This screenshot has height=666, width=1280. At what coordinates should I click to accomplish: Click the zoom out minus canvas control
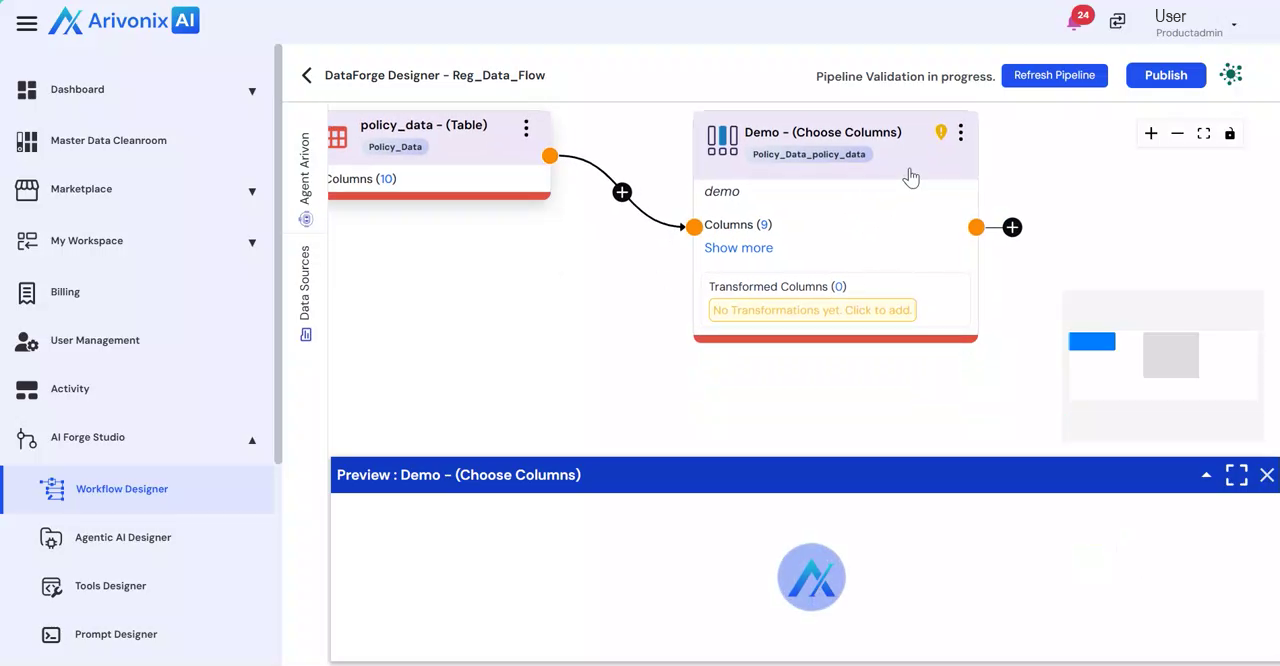(1177, 134)
